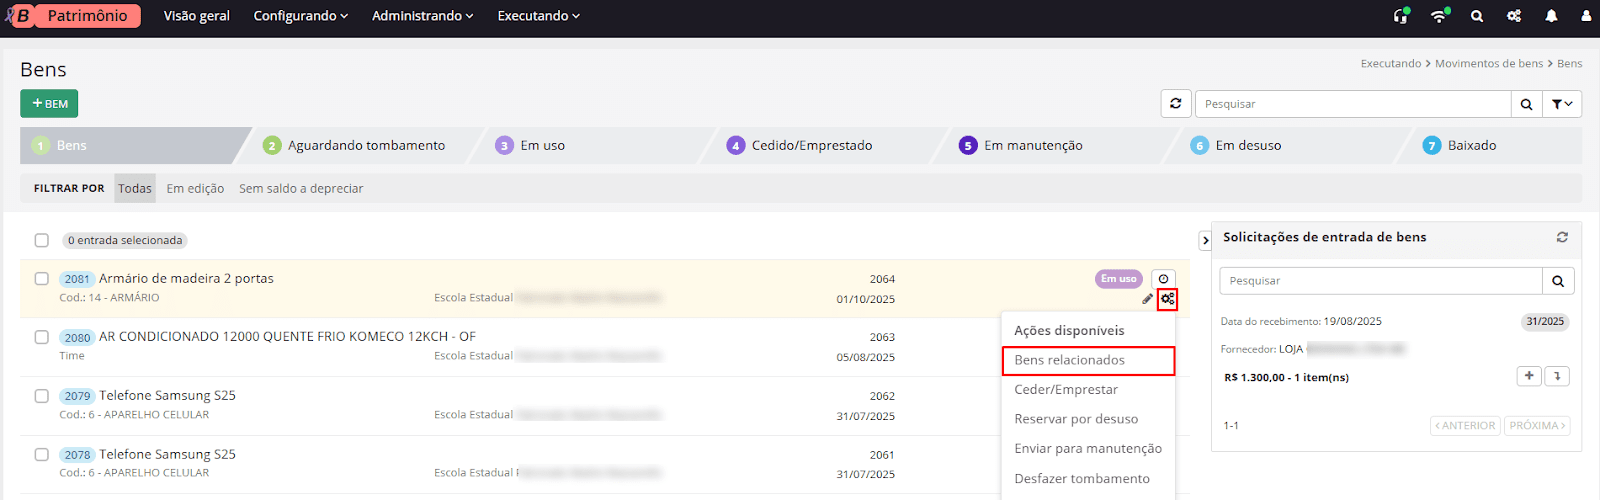Refresh the Solicitações de entrada de bens panel
The height and width of the screenshot is (500, 1600).
pyautogui.click(x=1562, y=237)
